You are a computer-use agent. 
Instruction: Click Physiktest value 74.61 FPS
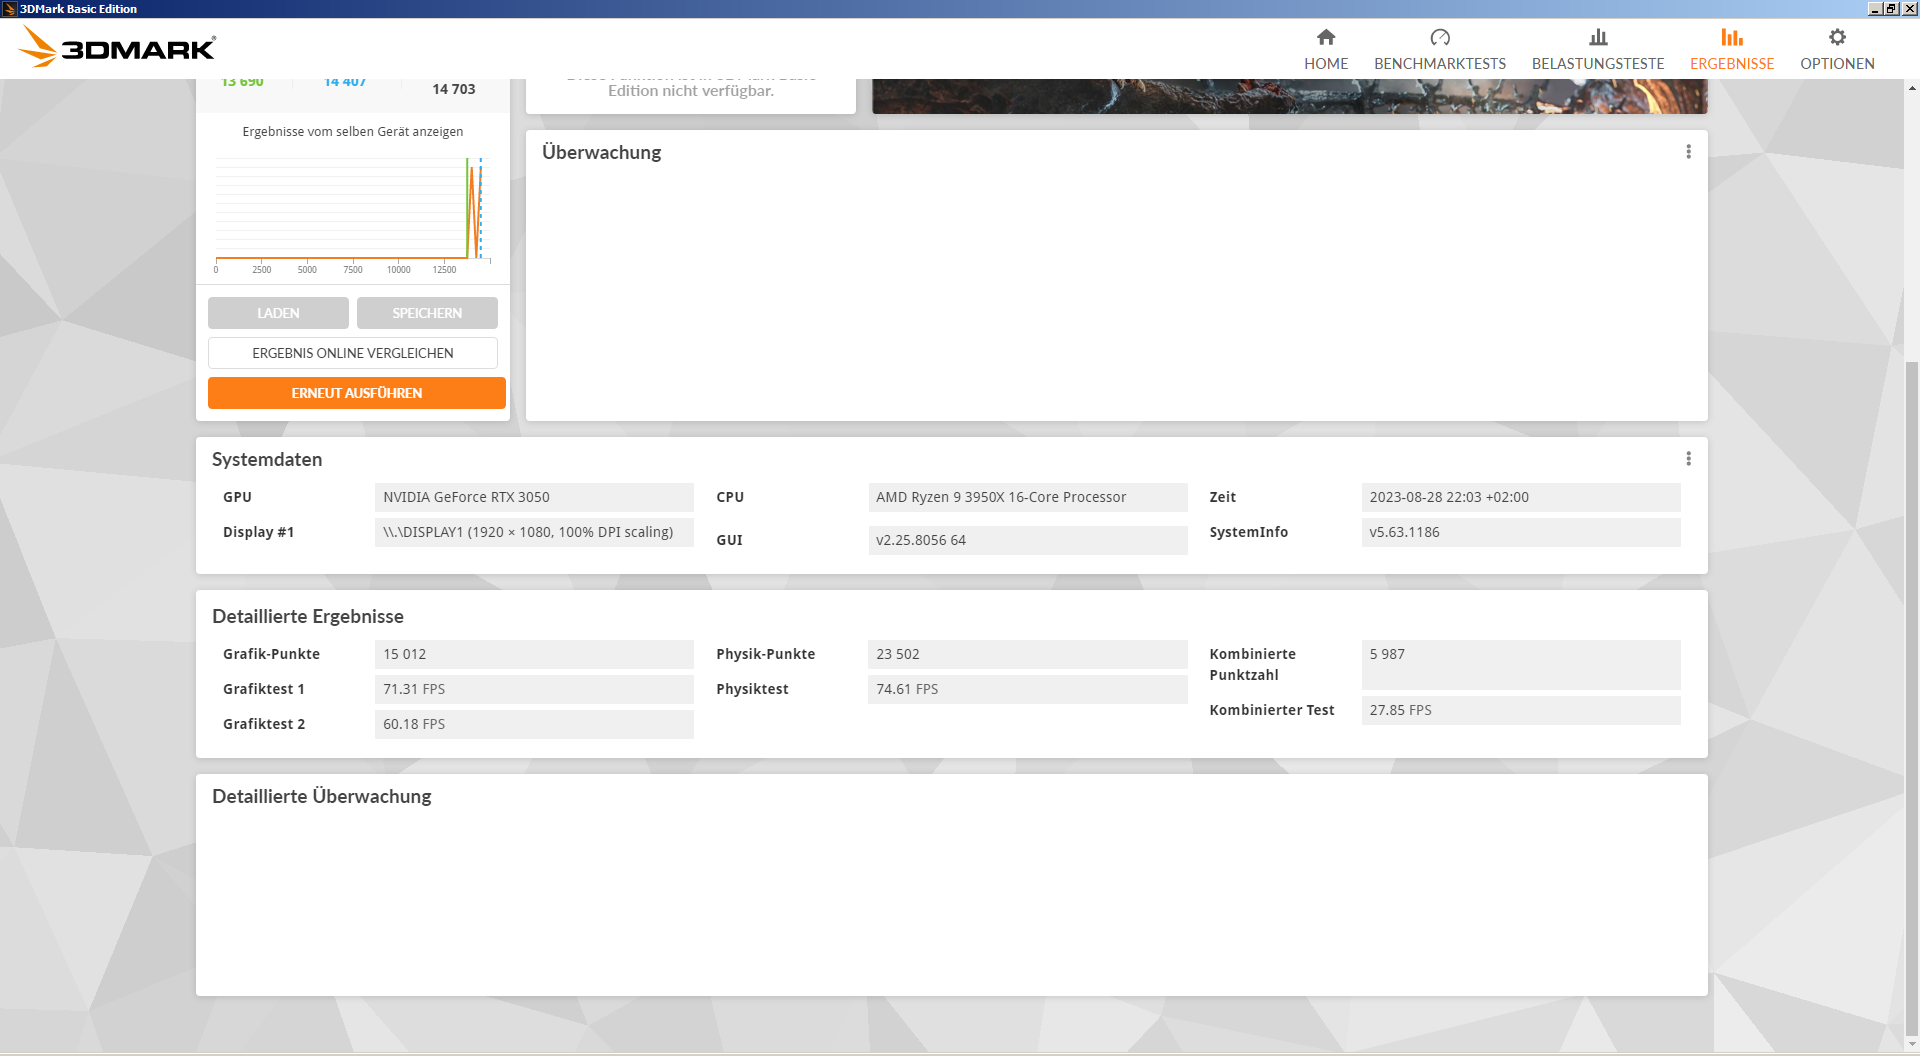click(1028, 689)
